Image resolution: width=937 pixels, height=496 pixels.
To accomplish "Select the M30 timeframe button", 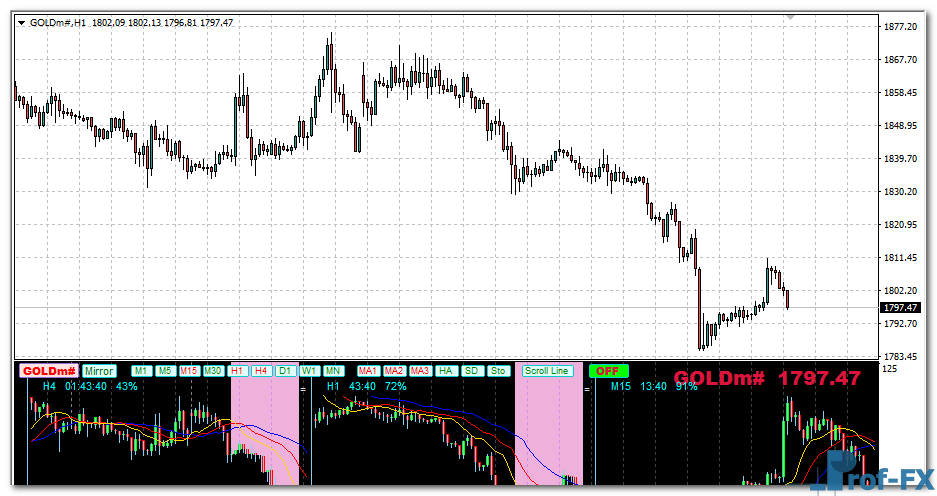I will 213,371.
